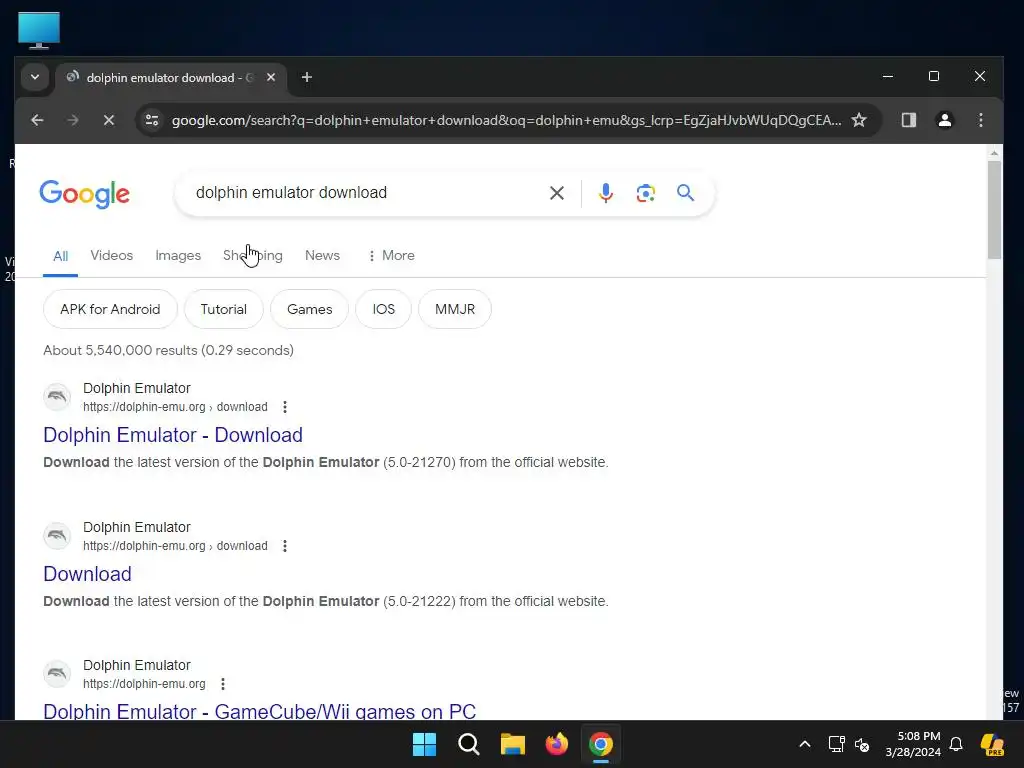Open a new tab with plus button
This screenshot has height=768, width=1024.
click(x=306, y=77)
